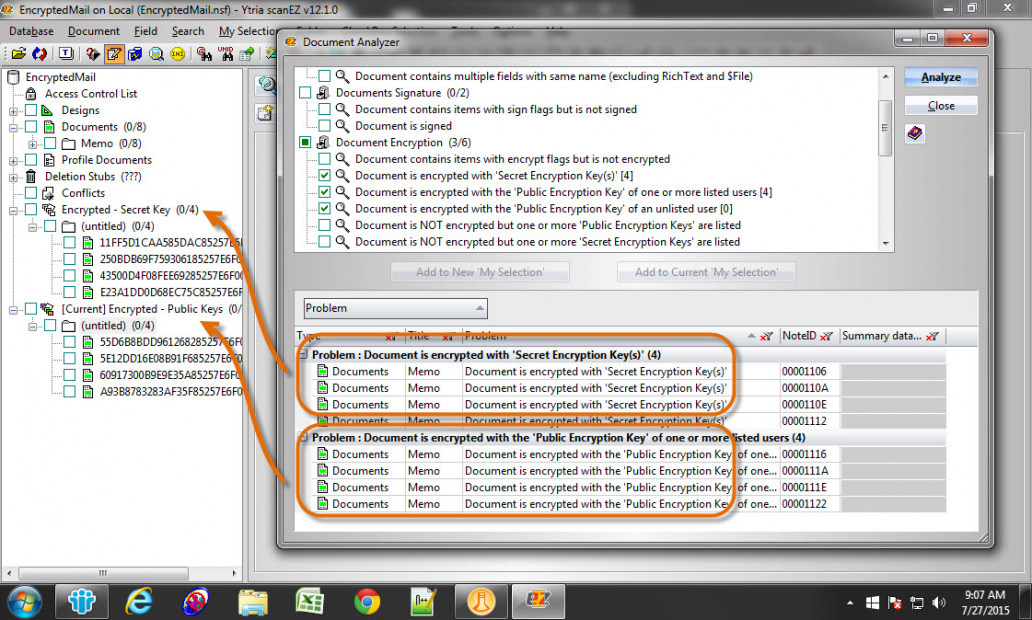Click the green arrow export table icon

(x=247, y=54)
